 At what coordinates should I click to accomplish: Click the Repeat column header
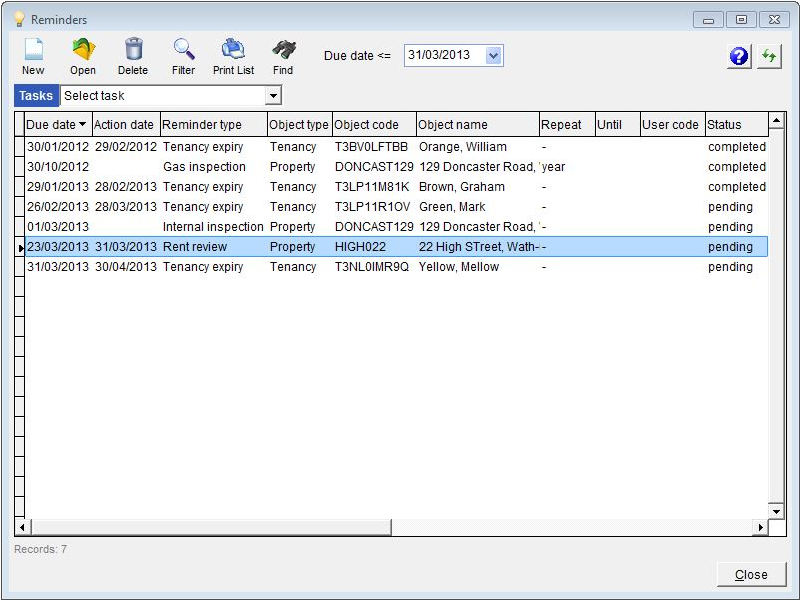pos(567,124)
